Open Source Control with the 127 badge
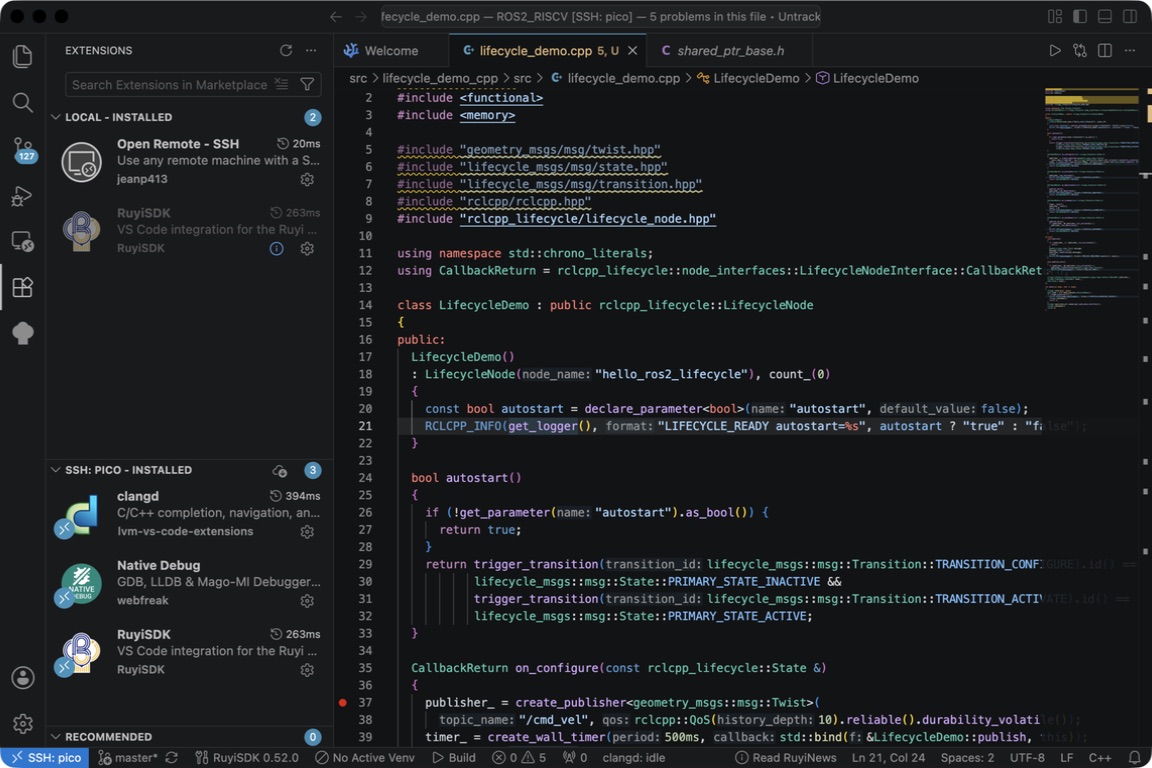The image size is (1152, 768). 23,150
